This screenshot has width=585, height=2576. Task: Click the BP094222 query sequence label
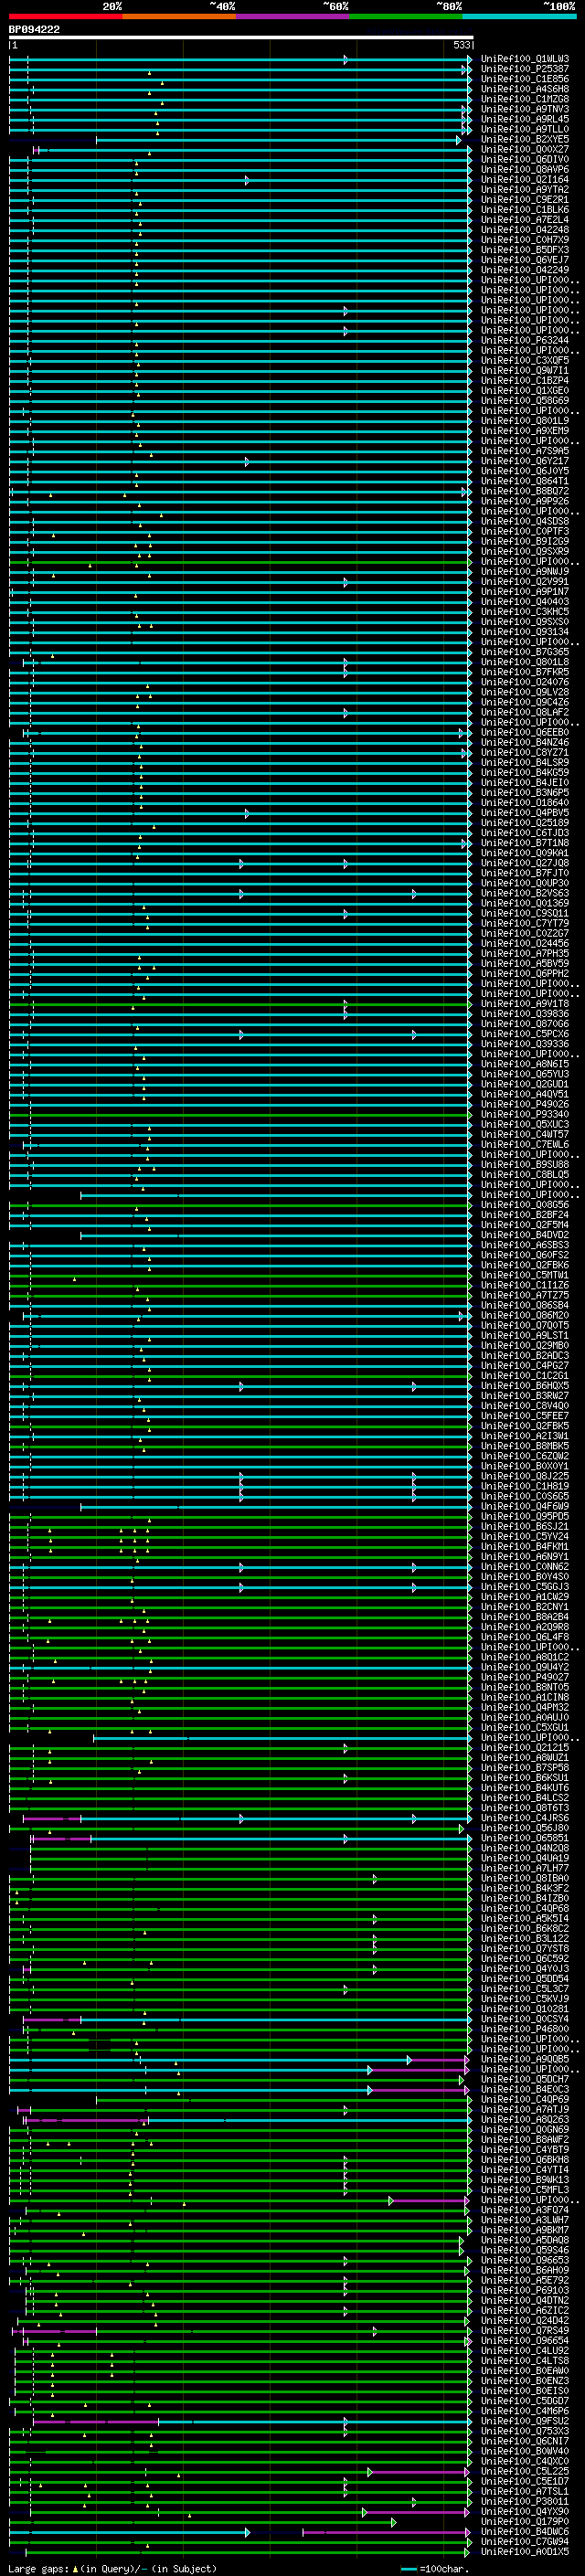tap(34, 30)
